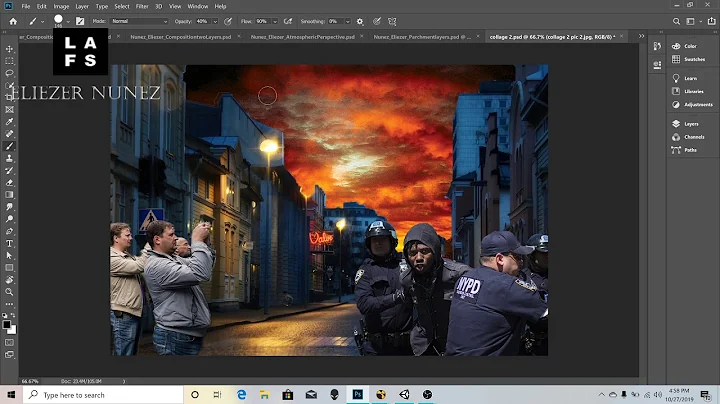Select the Path Selection tool
720x404 pixels.
click(9, 256)
